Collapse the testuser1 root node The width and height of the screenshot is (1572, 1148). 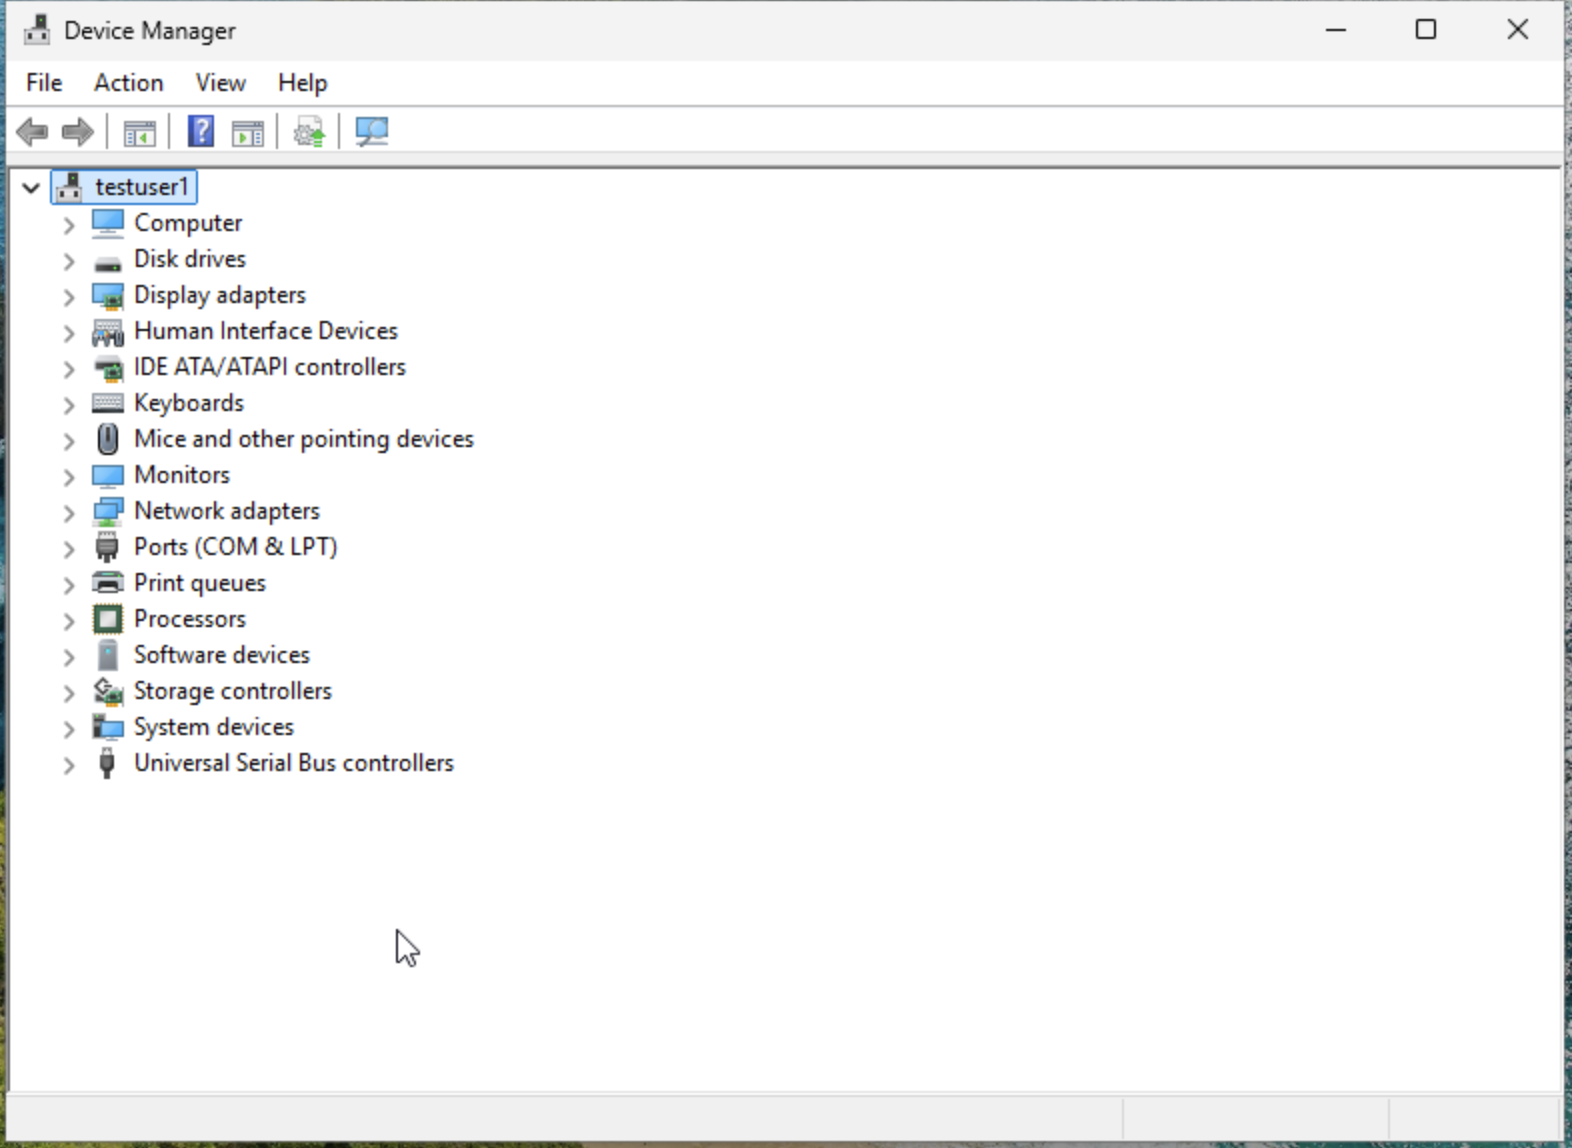pyautogui.click(x=31, y=188)
